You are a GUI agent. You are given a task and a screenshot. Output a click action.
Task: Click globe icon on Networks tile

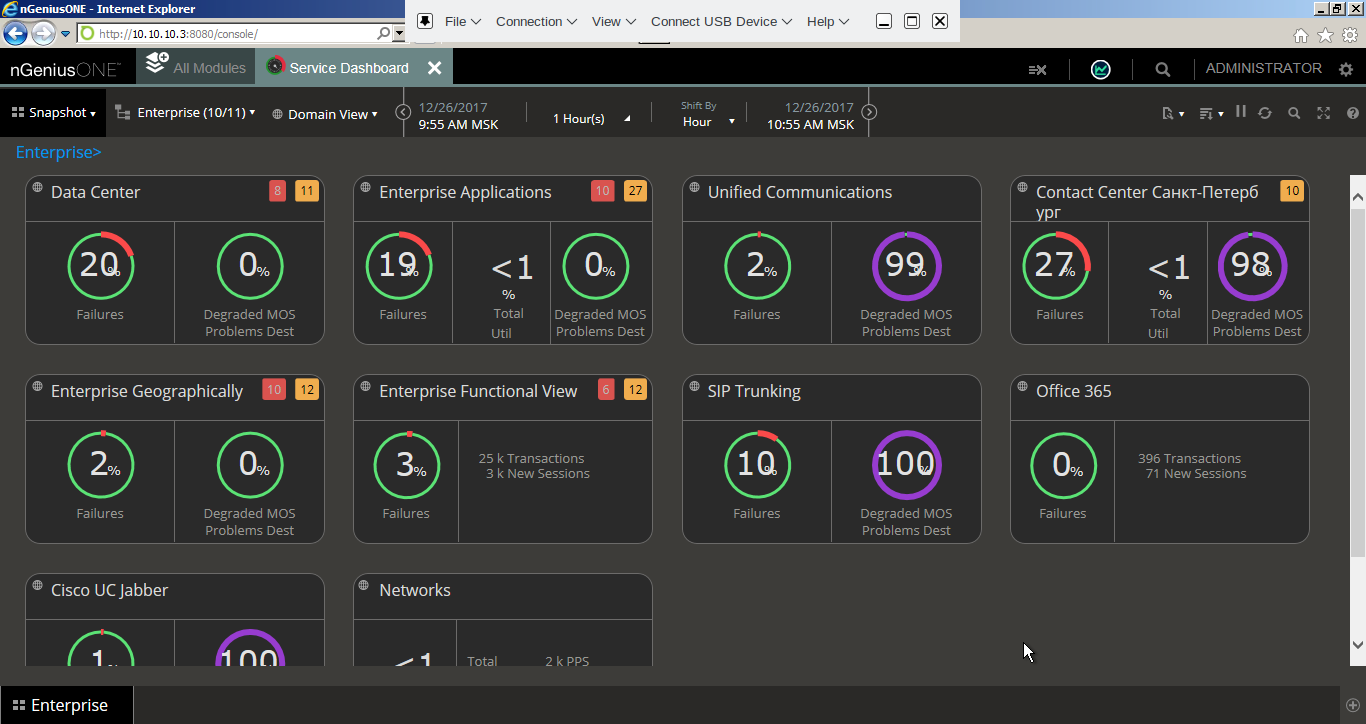point(365,585)
